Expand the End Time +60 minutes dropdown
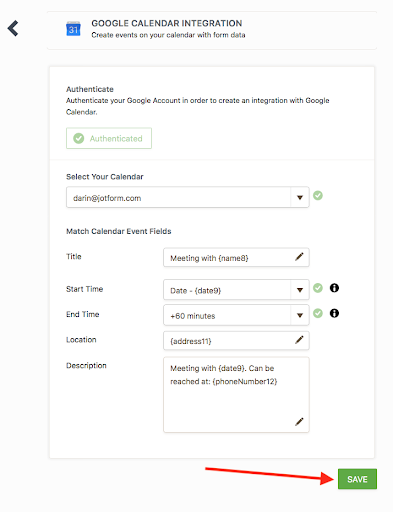 pyautogui.click(x=236, y=315)
